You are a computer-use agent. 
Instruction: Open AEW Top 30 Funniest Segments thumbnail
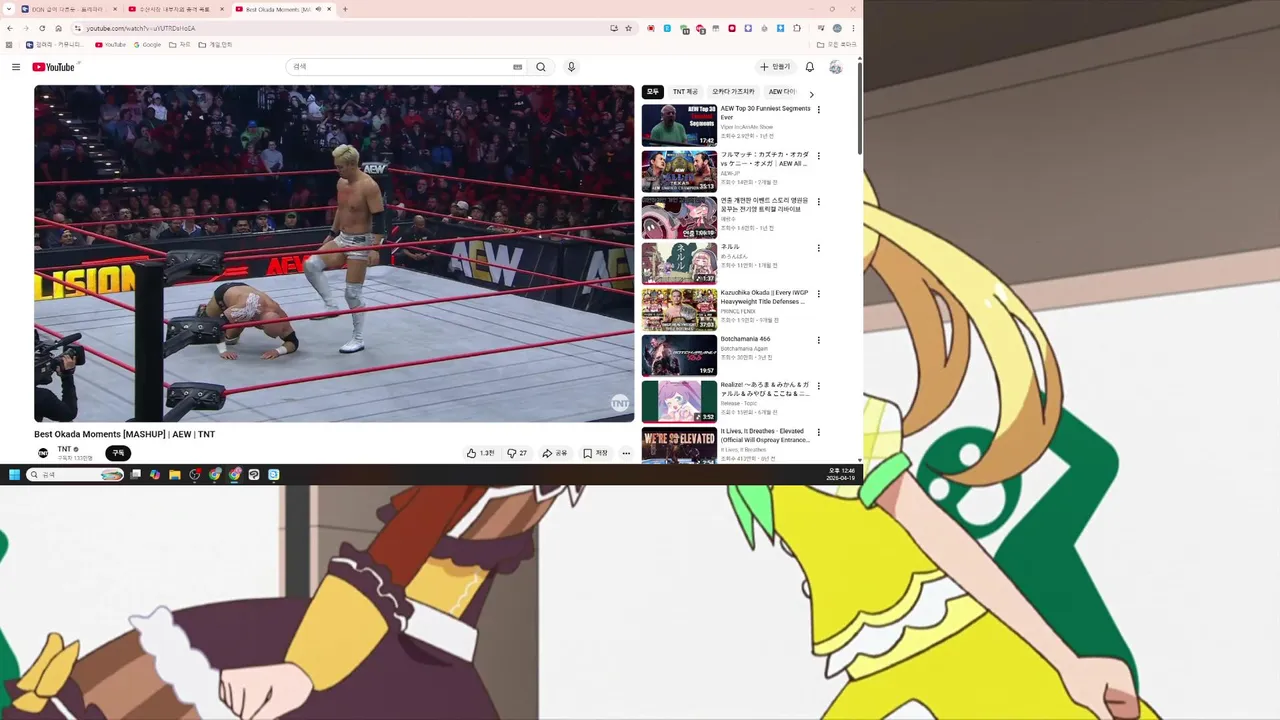(679, 125)
